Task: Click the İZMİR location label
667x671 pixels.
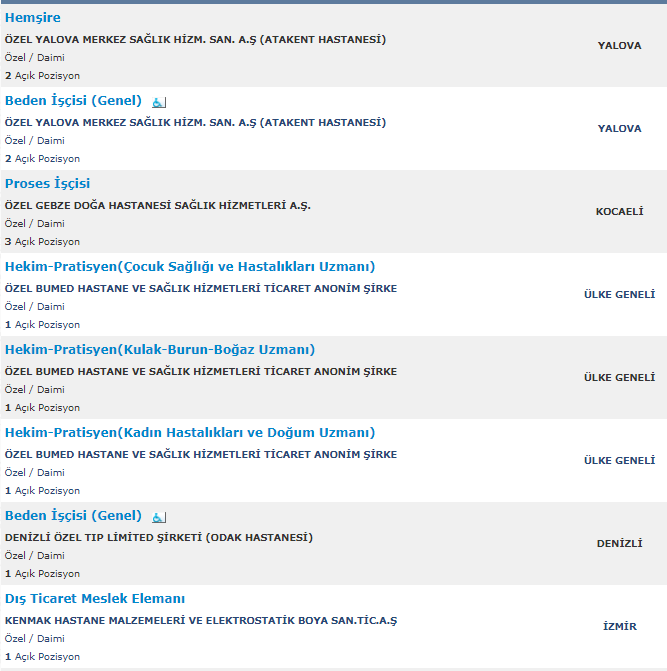Action: tap(620, 626)
